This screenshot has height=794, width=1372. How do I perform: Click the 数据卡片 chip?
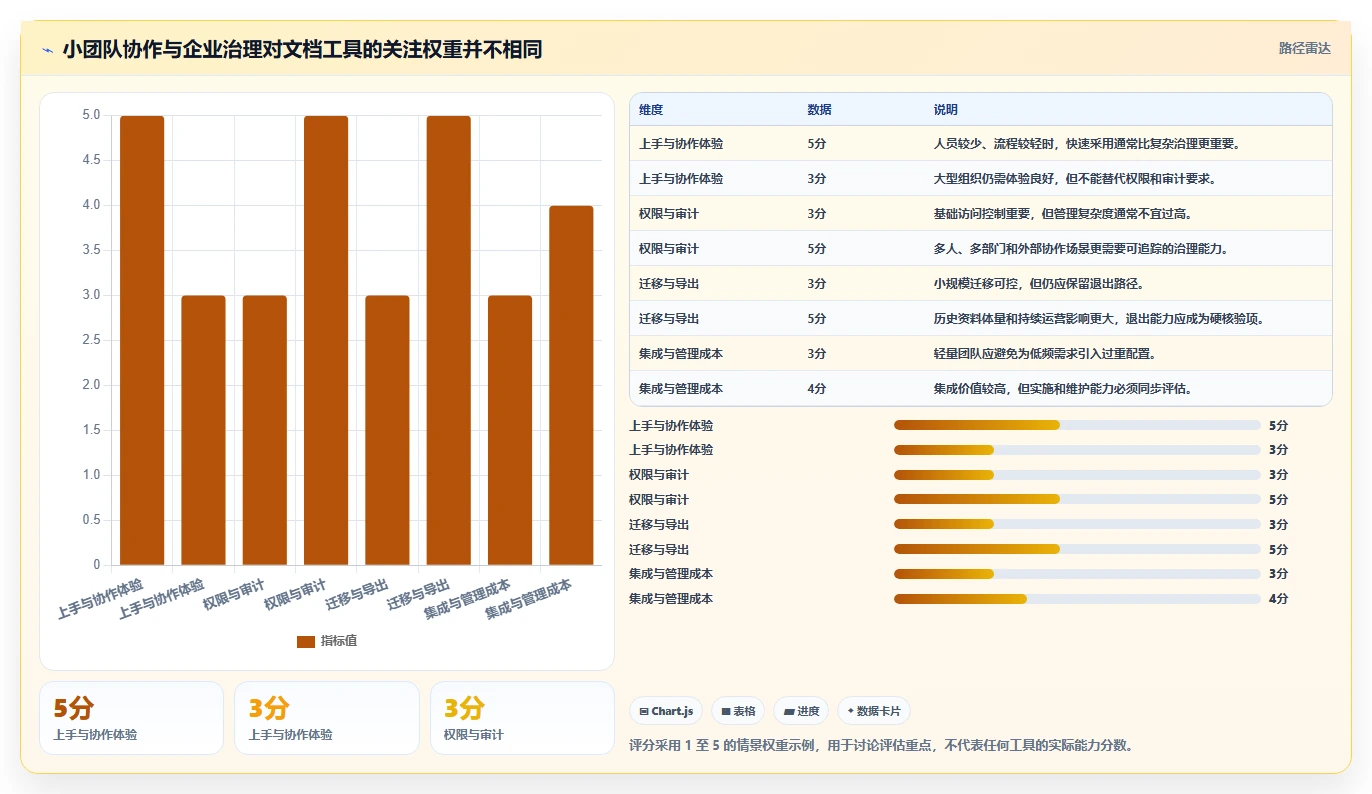pos(874,711)
